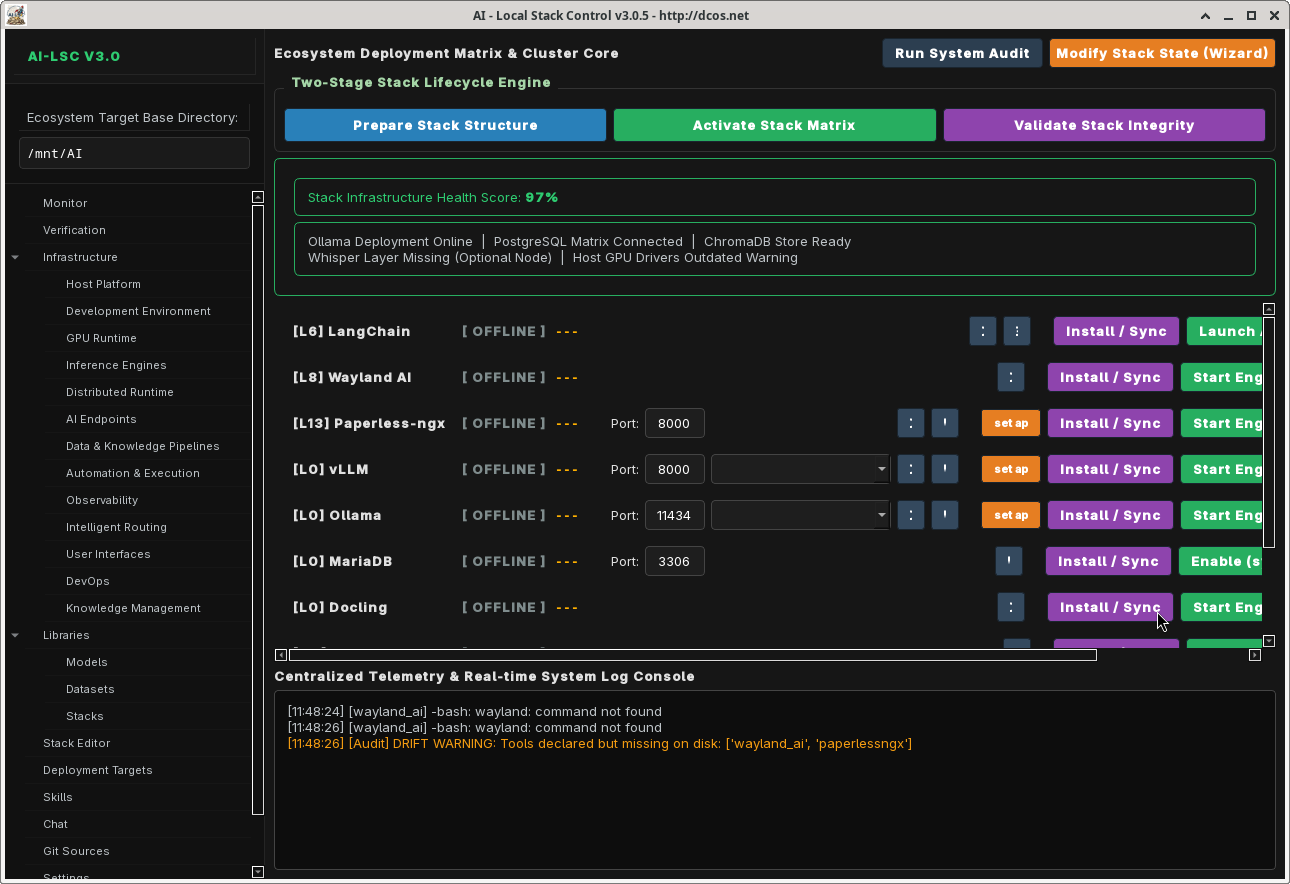Select Models under Libraries
Screen dimensions: 1290x884
[87, 662]
